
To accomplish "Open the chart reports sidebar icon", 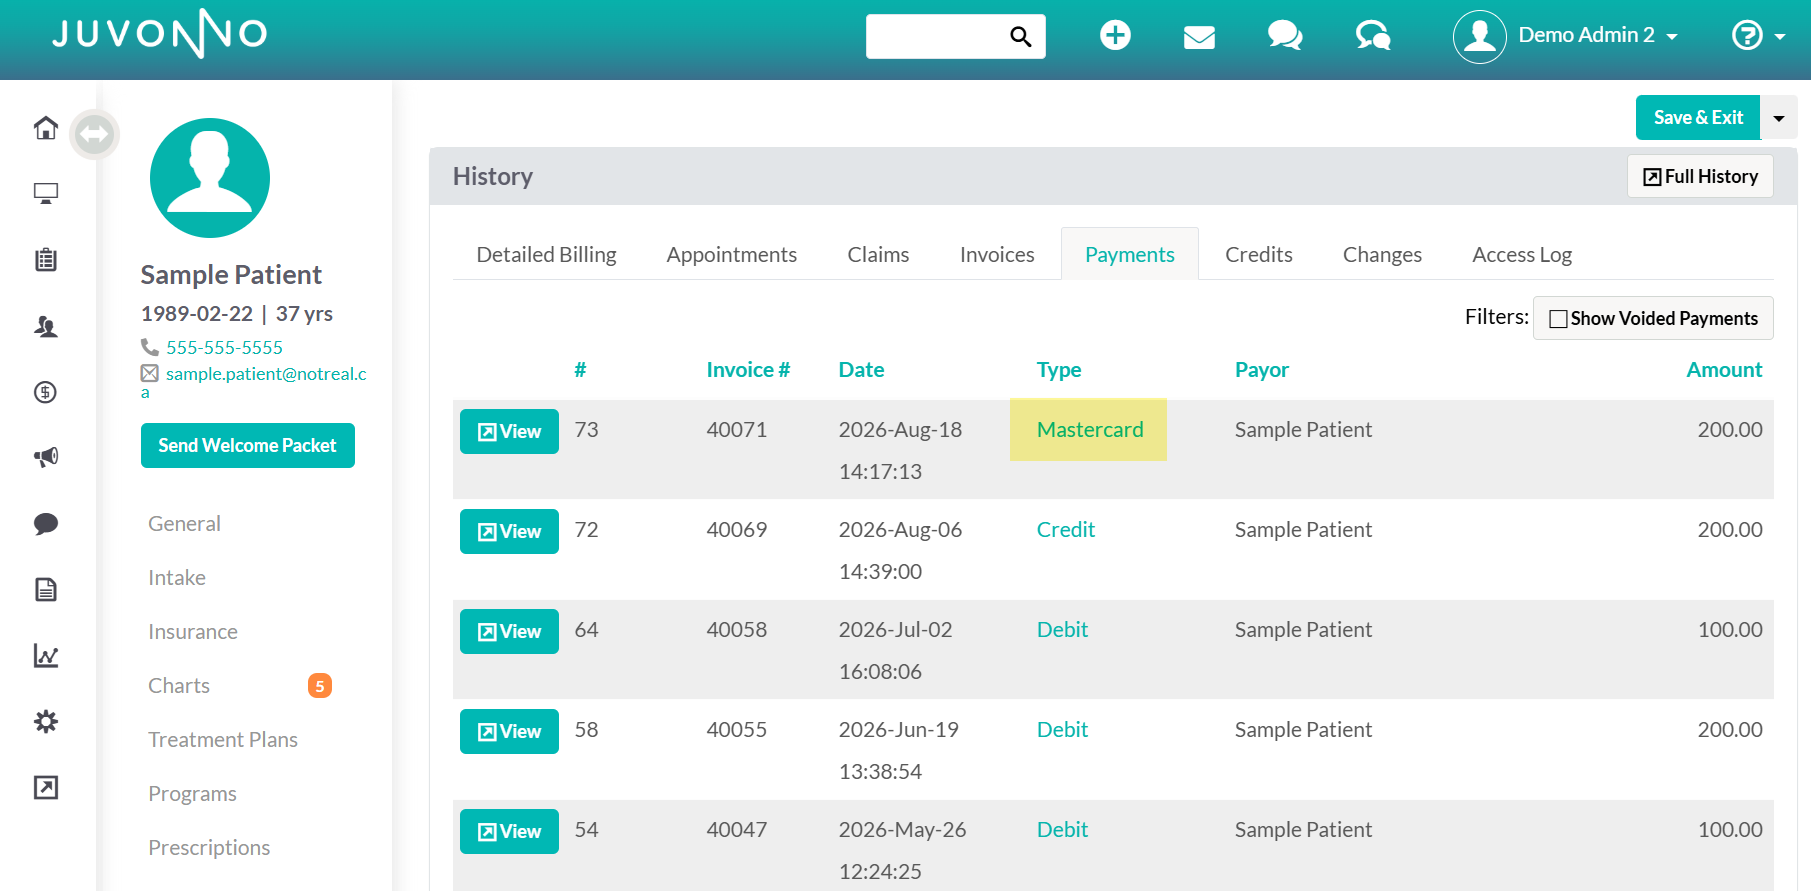I will 46,655.
